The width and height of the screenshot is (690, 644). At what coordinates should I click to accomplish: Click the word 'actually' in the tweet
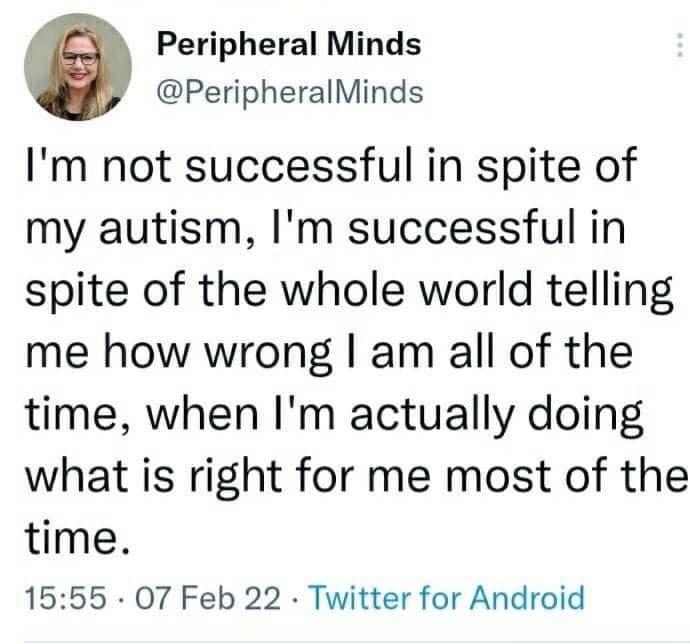pyautogui.click(x=432, y=416)
